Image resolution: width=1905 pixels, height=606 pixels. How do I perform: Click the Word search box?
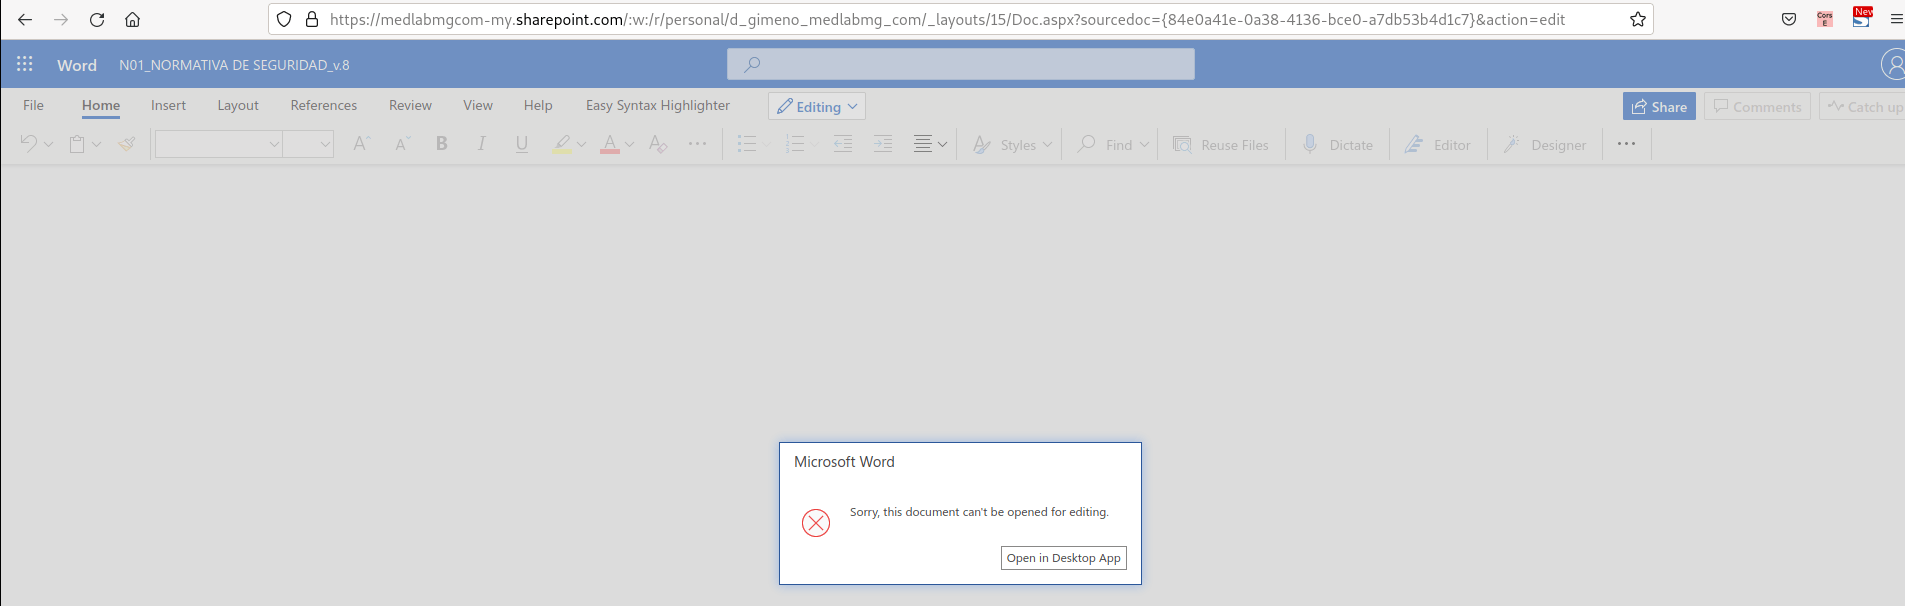click(961, 64)
